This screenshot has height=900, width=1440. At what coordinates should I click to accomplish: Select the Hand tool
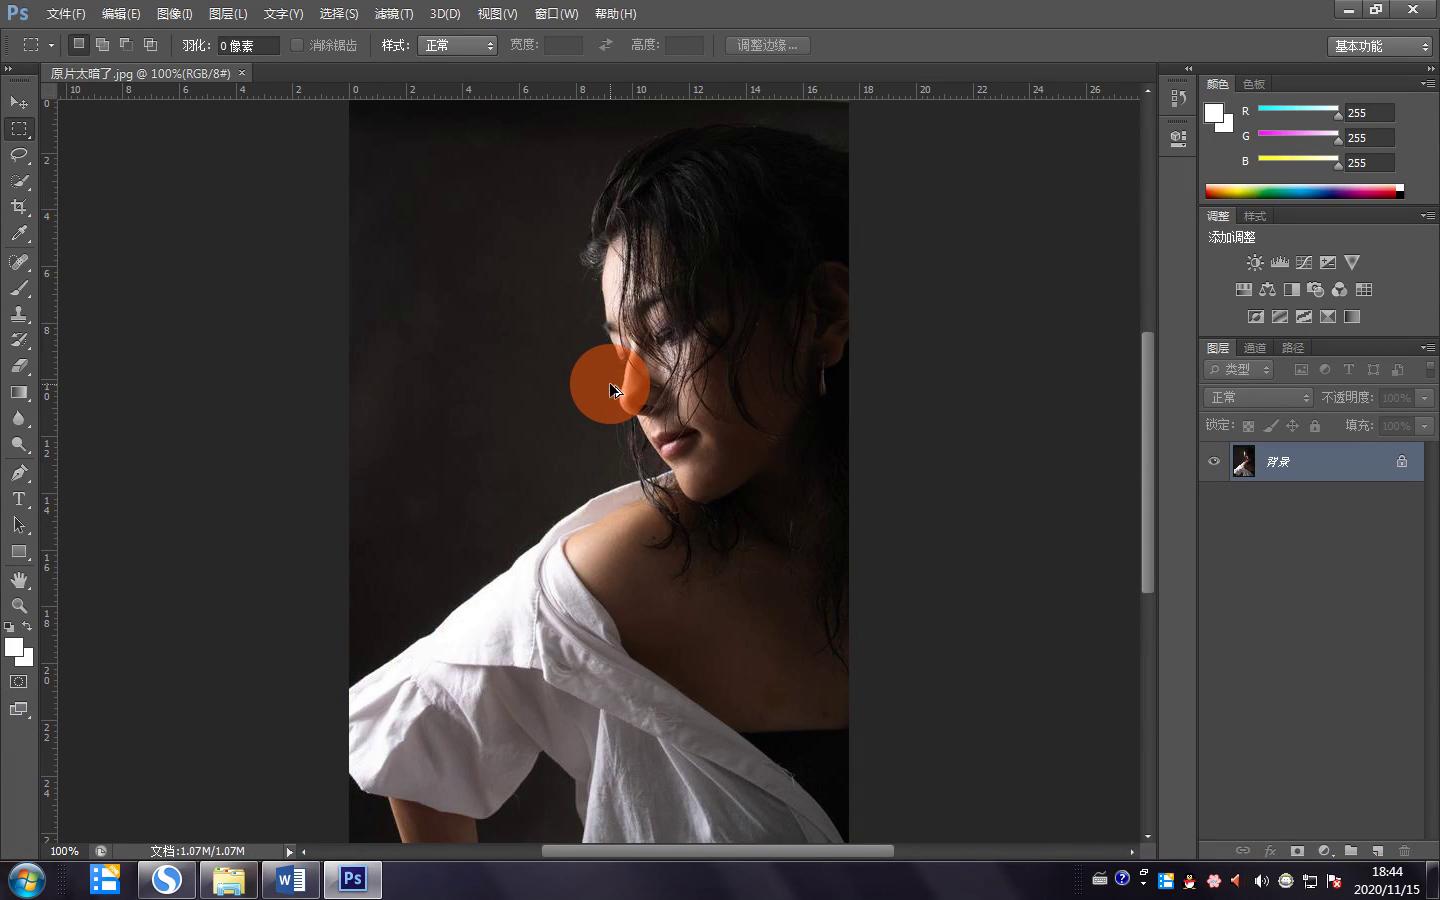coord(19,580)
